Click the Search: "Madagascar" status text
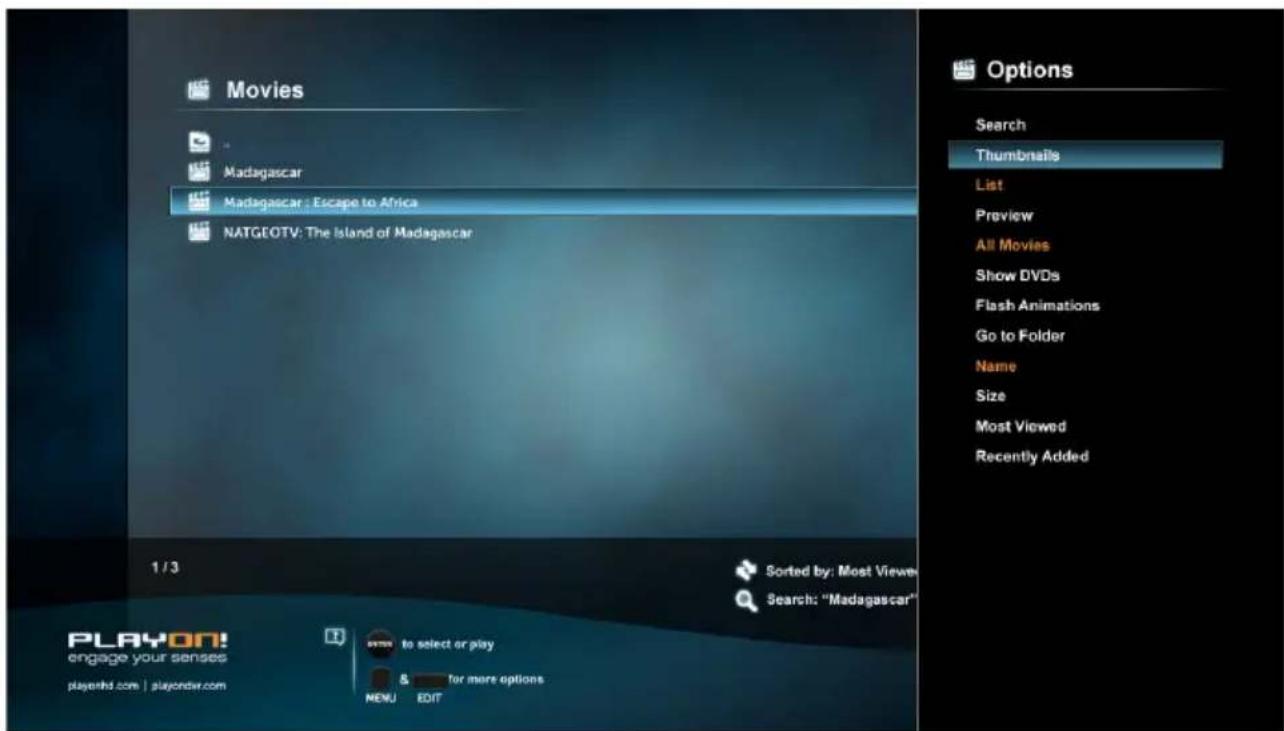Viewport: 1284px width, 731px height. (x=842, y=600)
